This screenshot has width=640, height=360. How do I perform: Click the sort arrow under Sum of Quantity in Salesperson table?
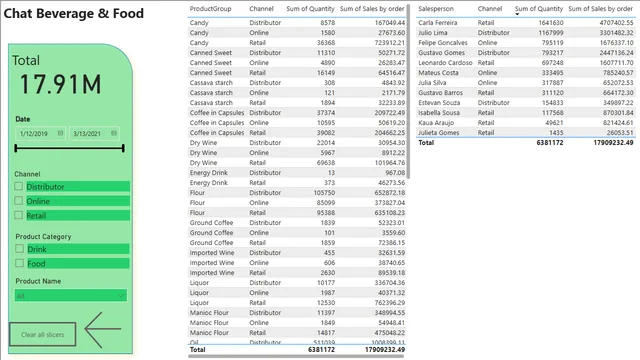[x=517, y=14]
